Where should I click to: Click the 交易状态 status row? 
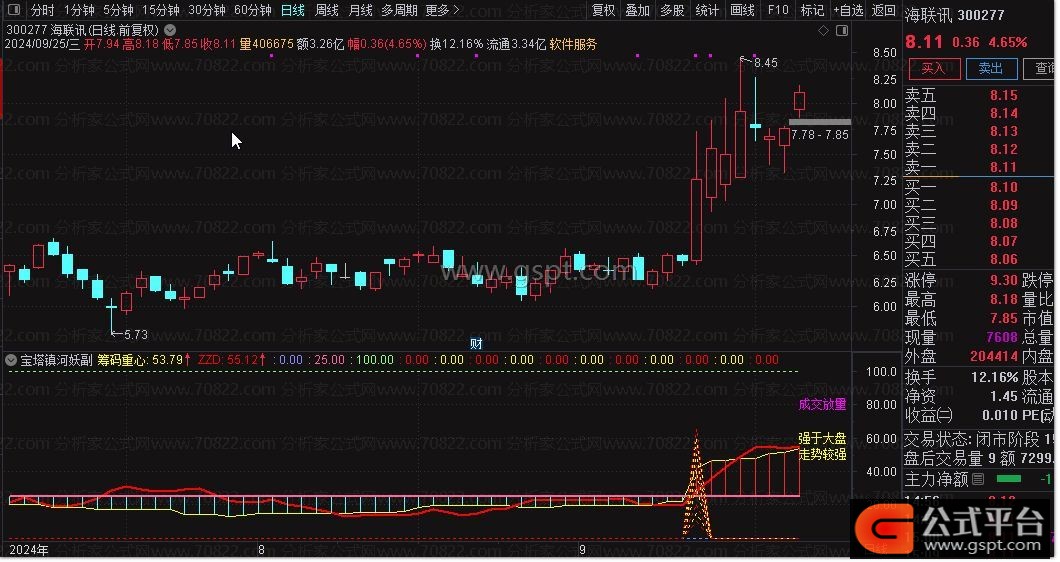coord(979,440)
